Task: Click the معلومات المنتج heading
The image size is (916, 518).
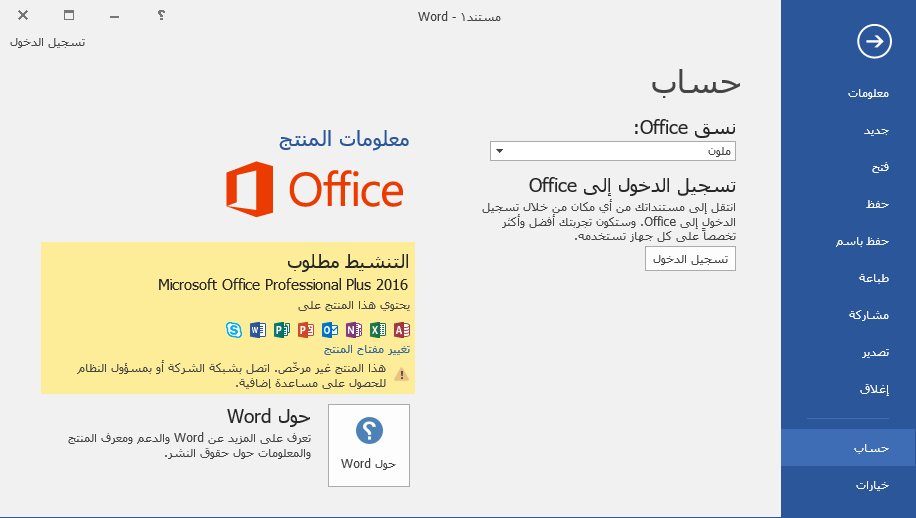Action: 344,139
